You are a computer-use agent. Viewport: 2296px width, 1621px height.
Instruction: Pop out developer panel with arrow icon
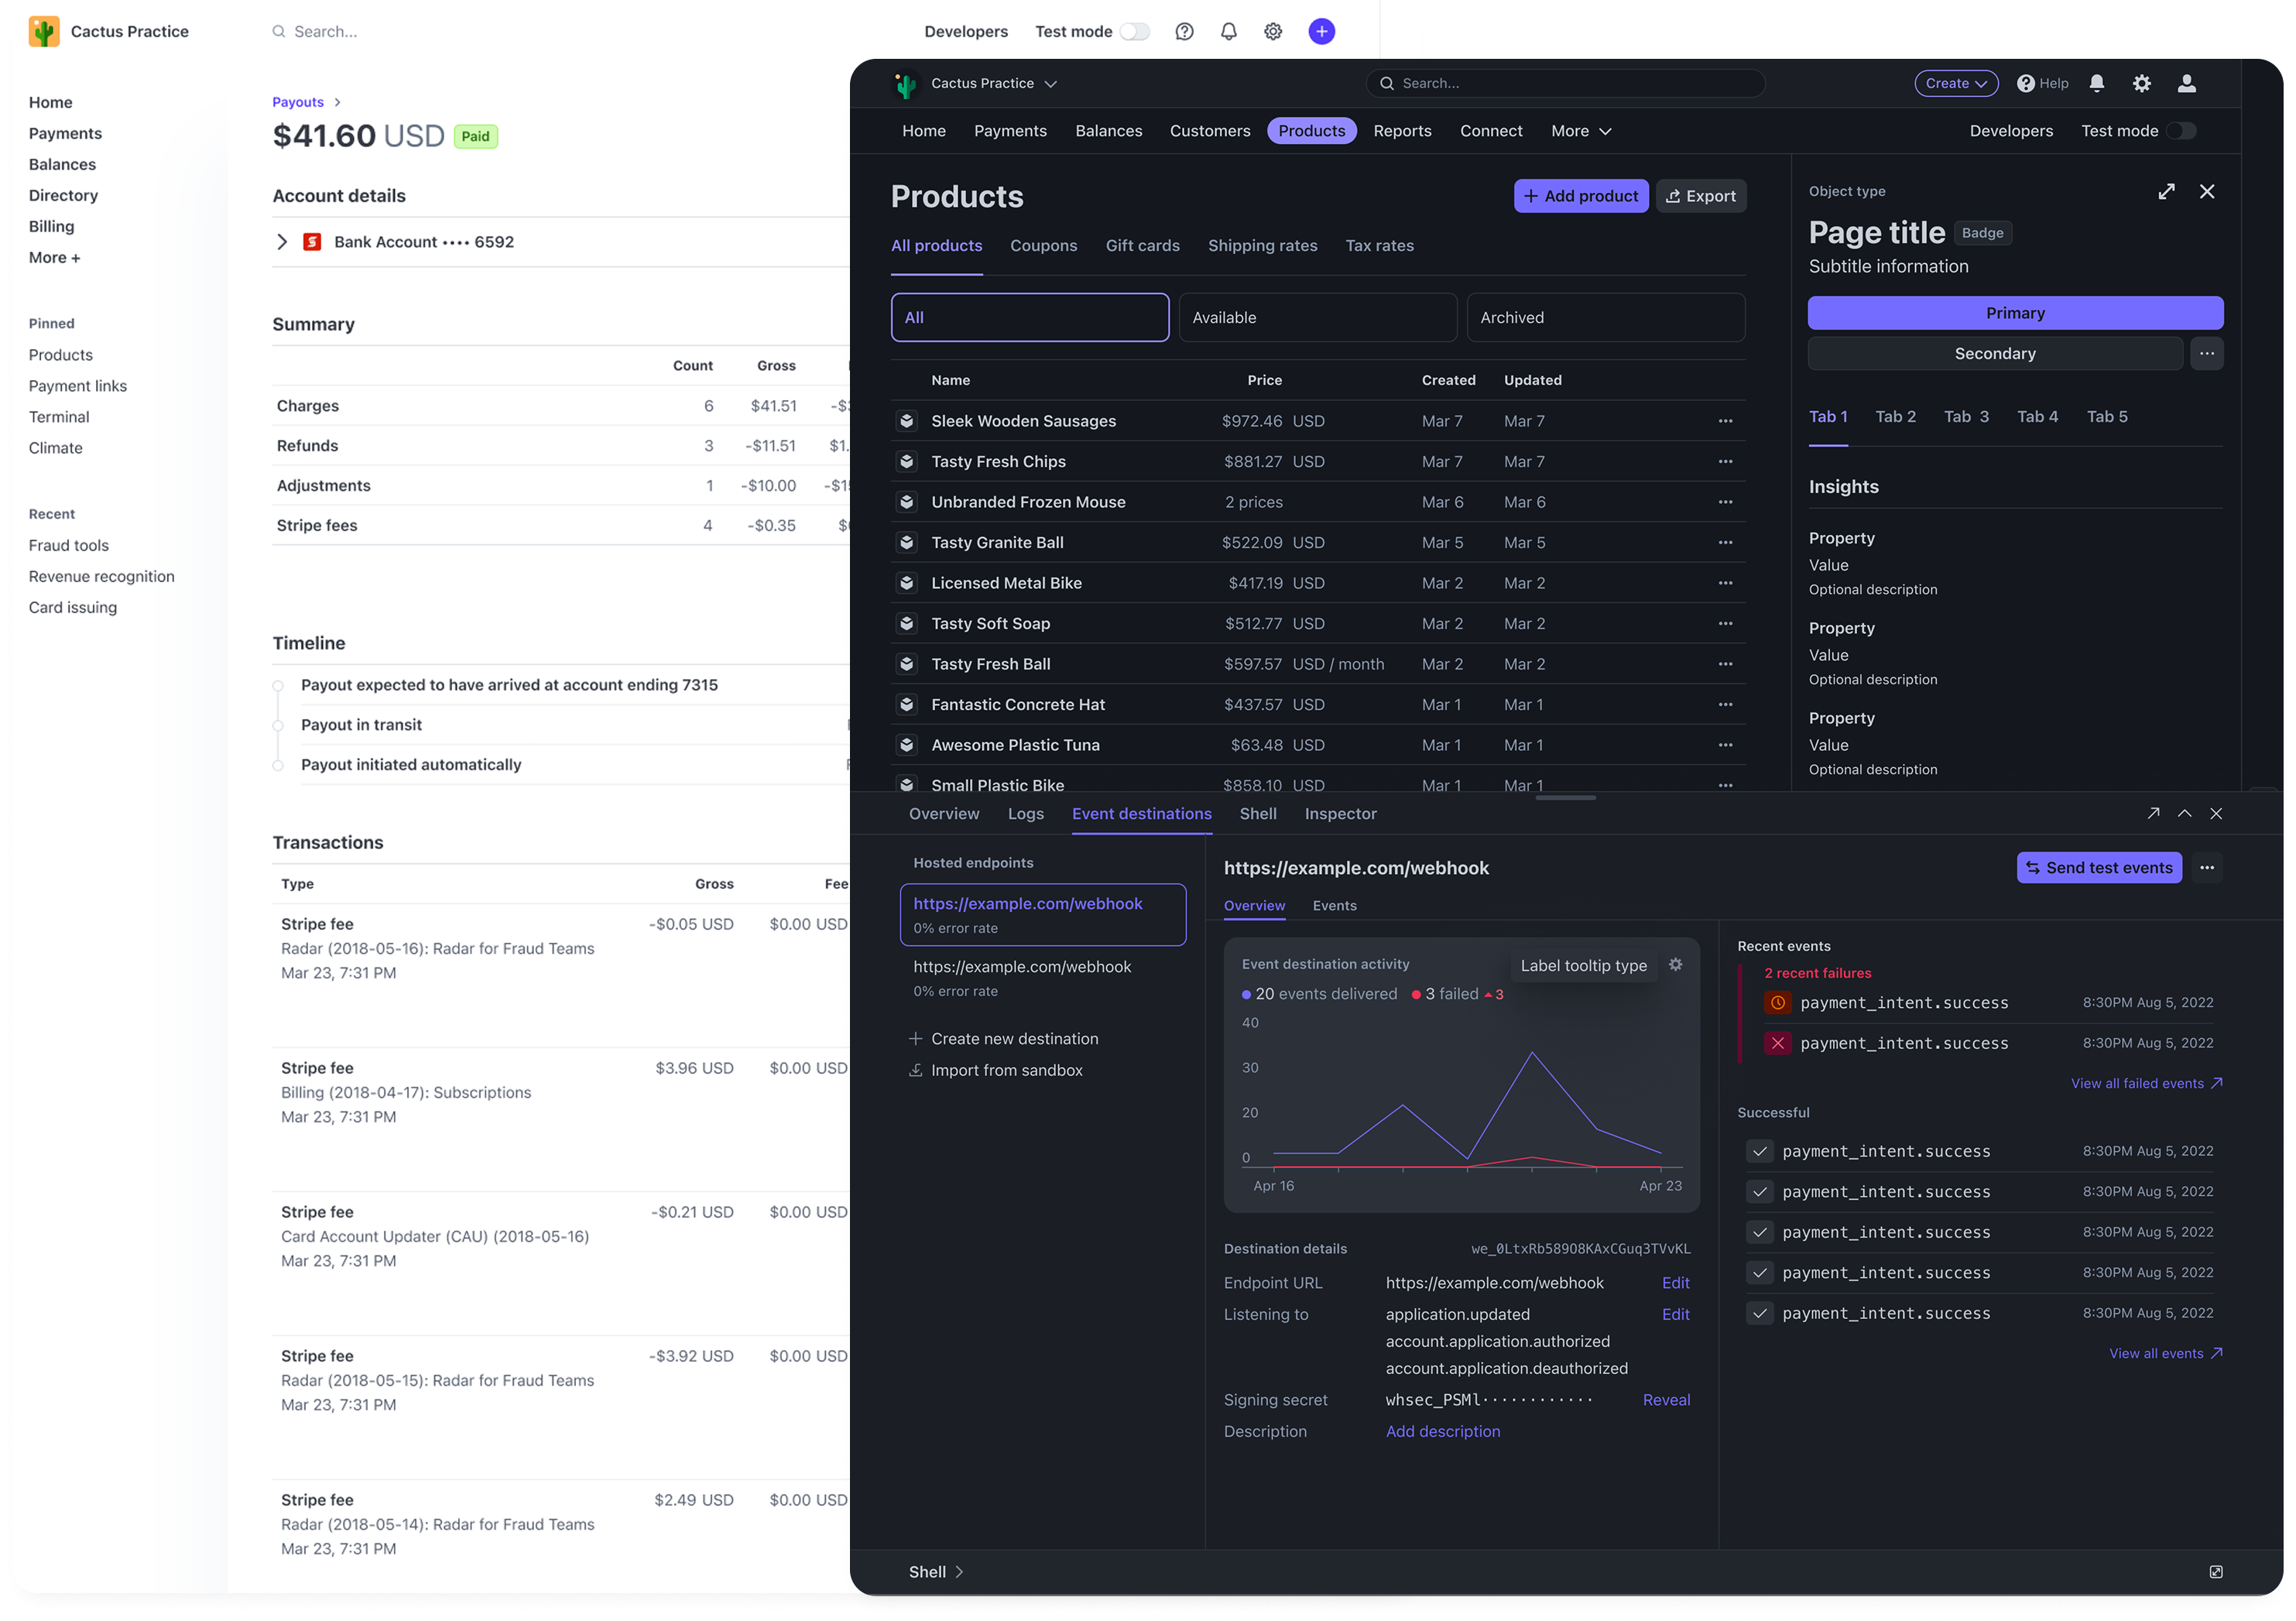point(2153,813)
